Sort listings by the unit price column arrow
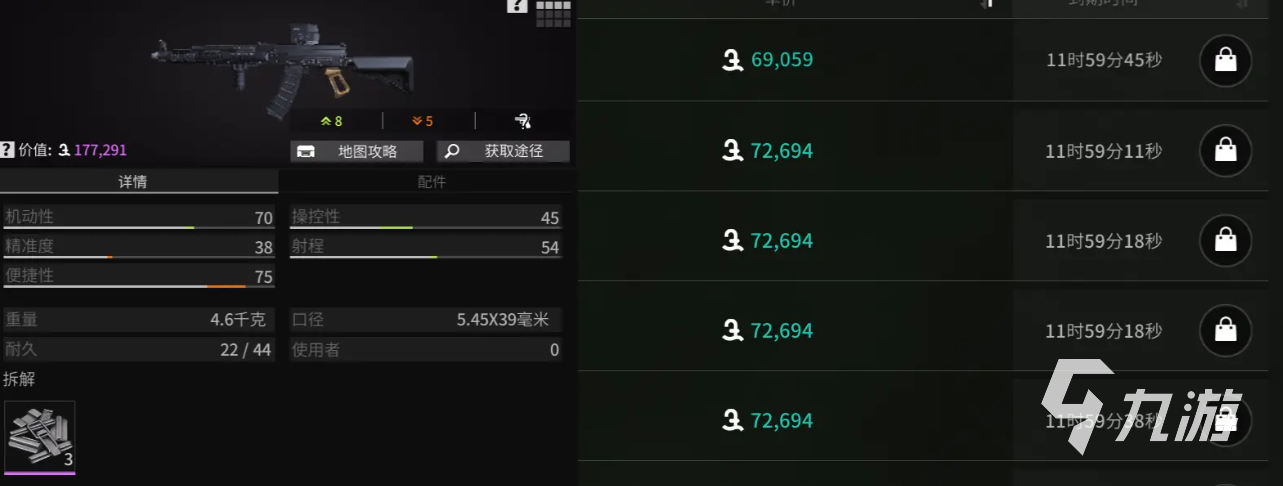The width and height of the screenshot is (1283, 486). [x=988, y=4]
